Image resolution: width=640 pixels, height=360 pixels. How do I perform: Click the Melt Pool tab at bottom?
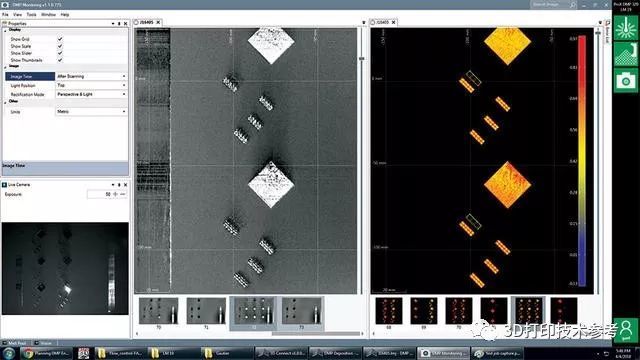(17, 343)
